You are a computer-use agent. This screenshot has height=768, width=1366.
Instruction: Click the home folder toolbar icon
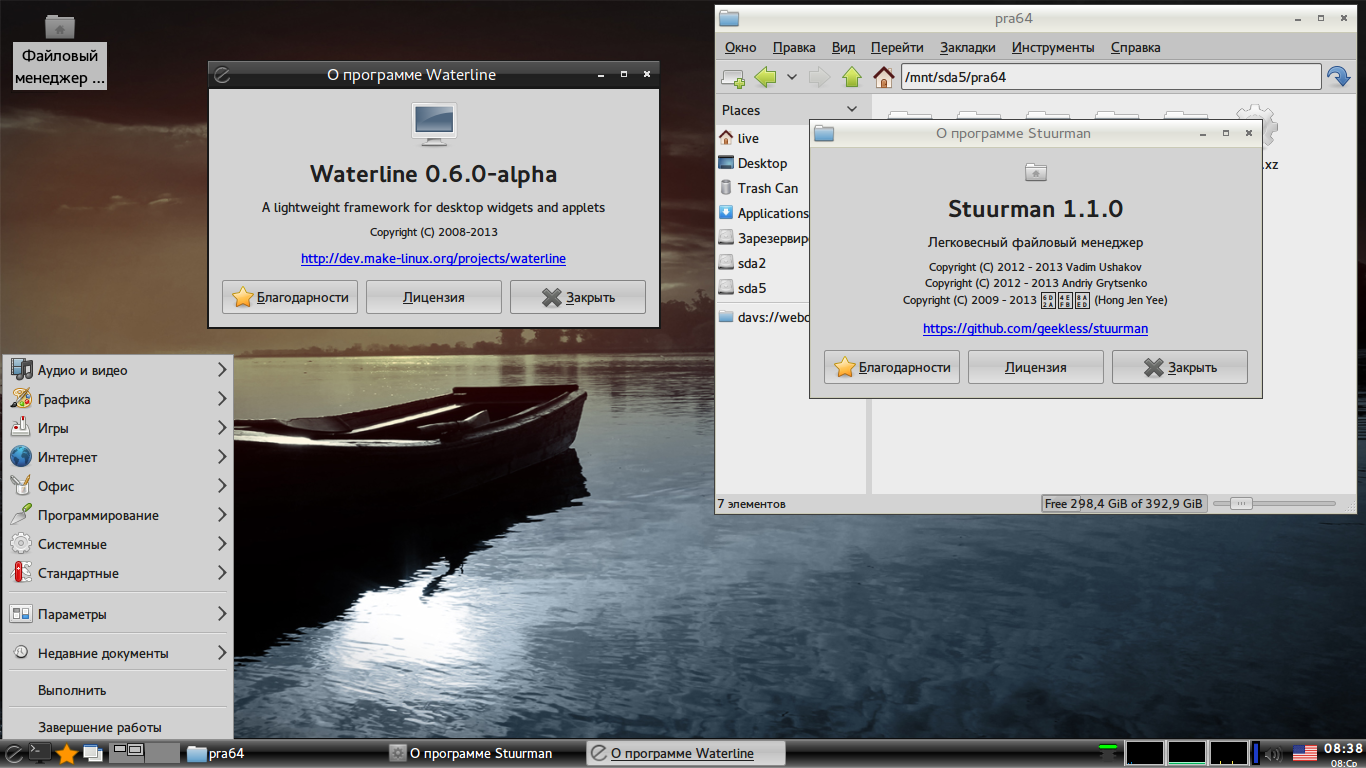coord(883,77)
